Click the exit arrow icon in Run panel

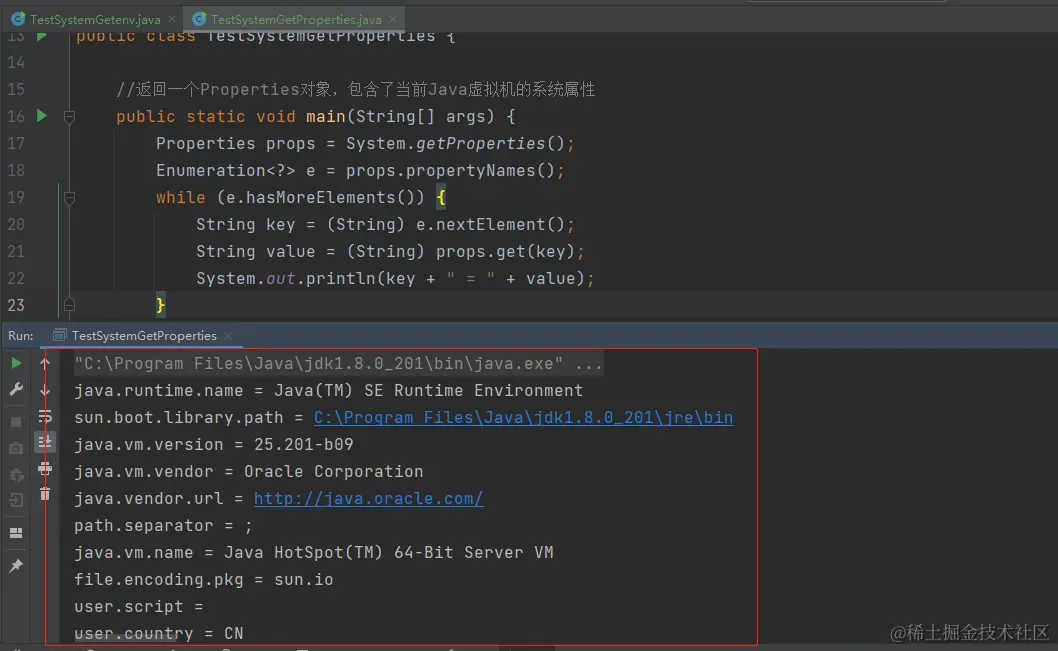(16, 500)
